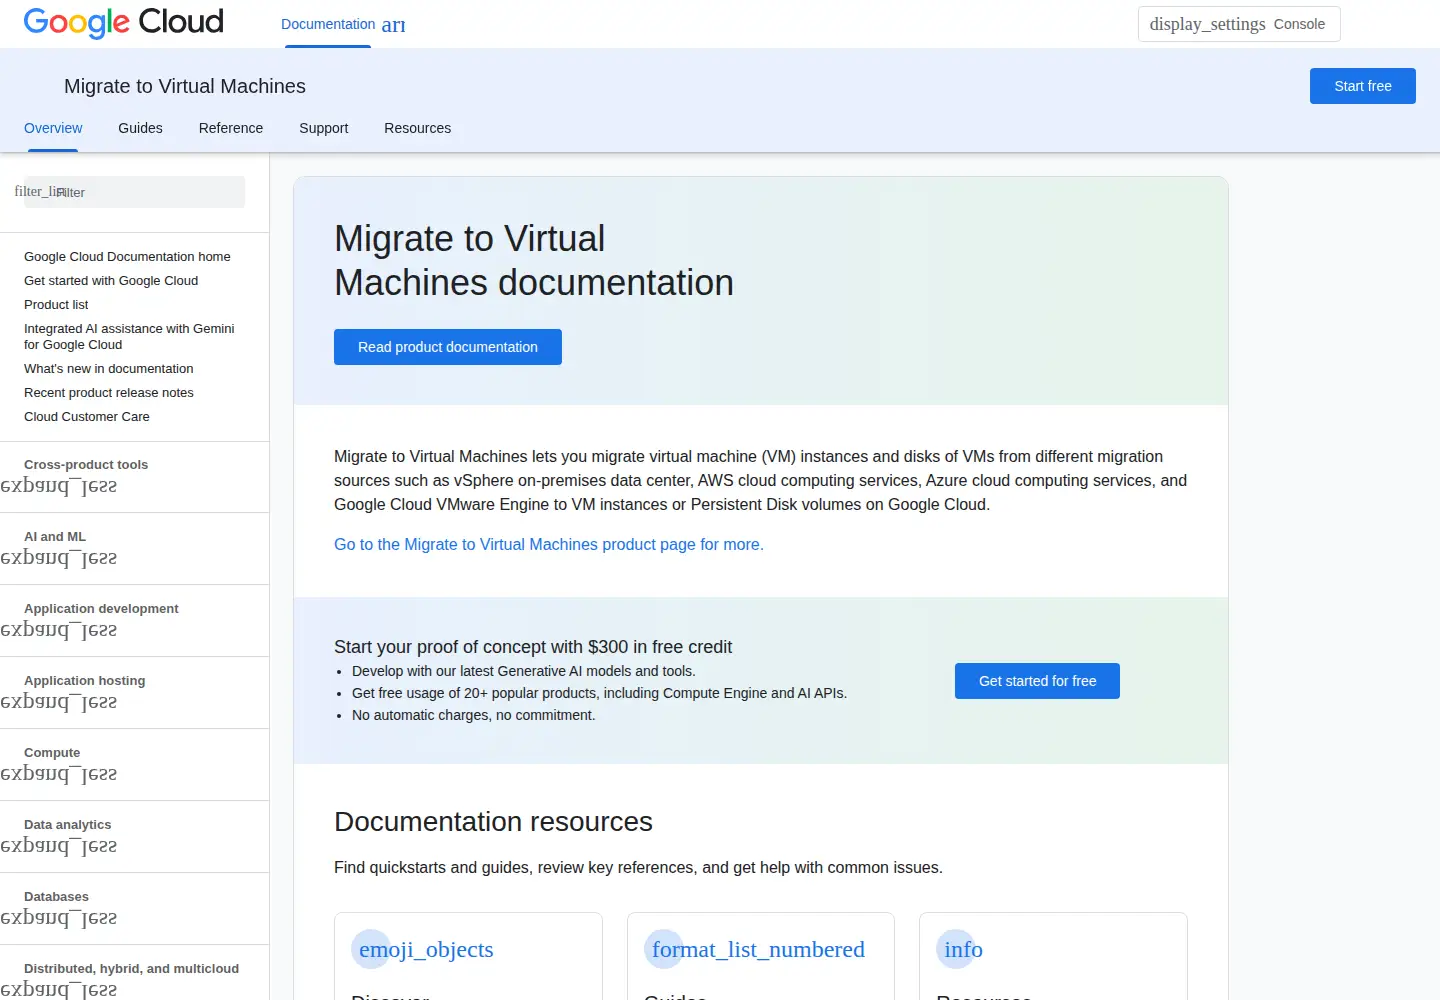This screenshot has width=1440, height=1000.
Task: Switch to the Overview tab
Action: click(x=53, y=128)
